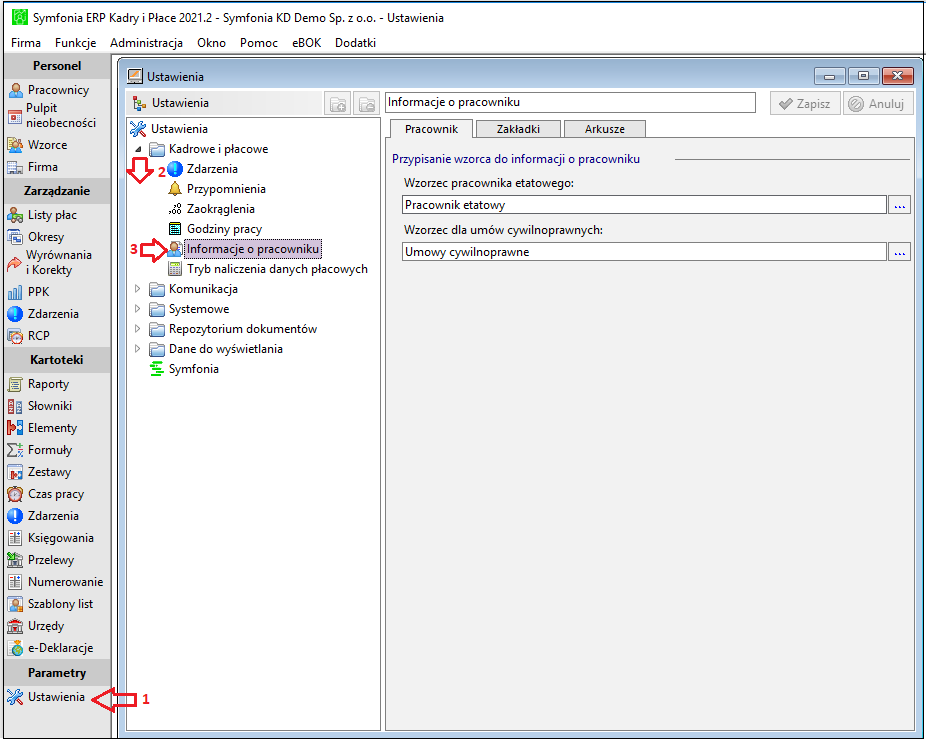The height and width of the screenshot is (741, 926).
Task: Browse for Wzorzec pracownika etatowego
Action: point(899,205)
